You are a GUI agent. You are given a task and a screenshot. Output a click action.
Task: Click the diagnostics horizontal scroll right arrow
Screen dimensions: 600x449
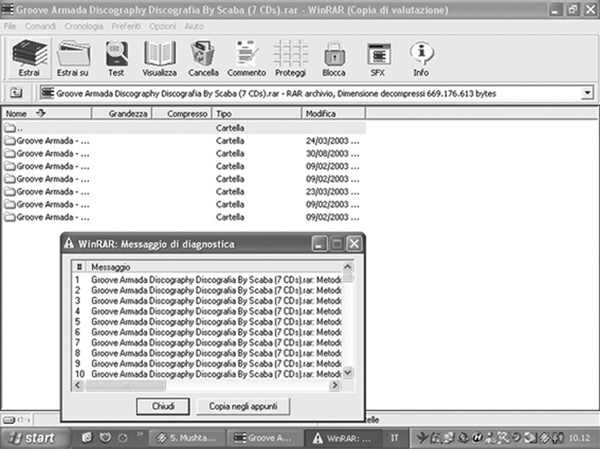335,385
